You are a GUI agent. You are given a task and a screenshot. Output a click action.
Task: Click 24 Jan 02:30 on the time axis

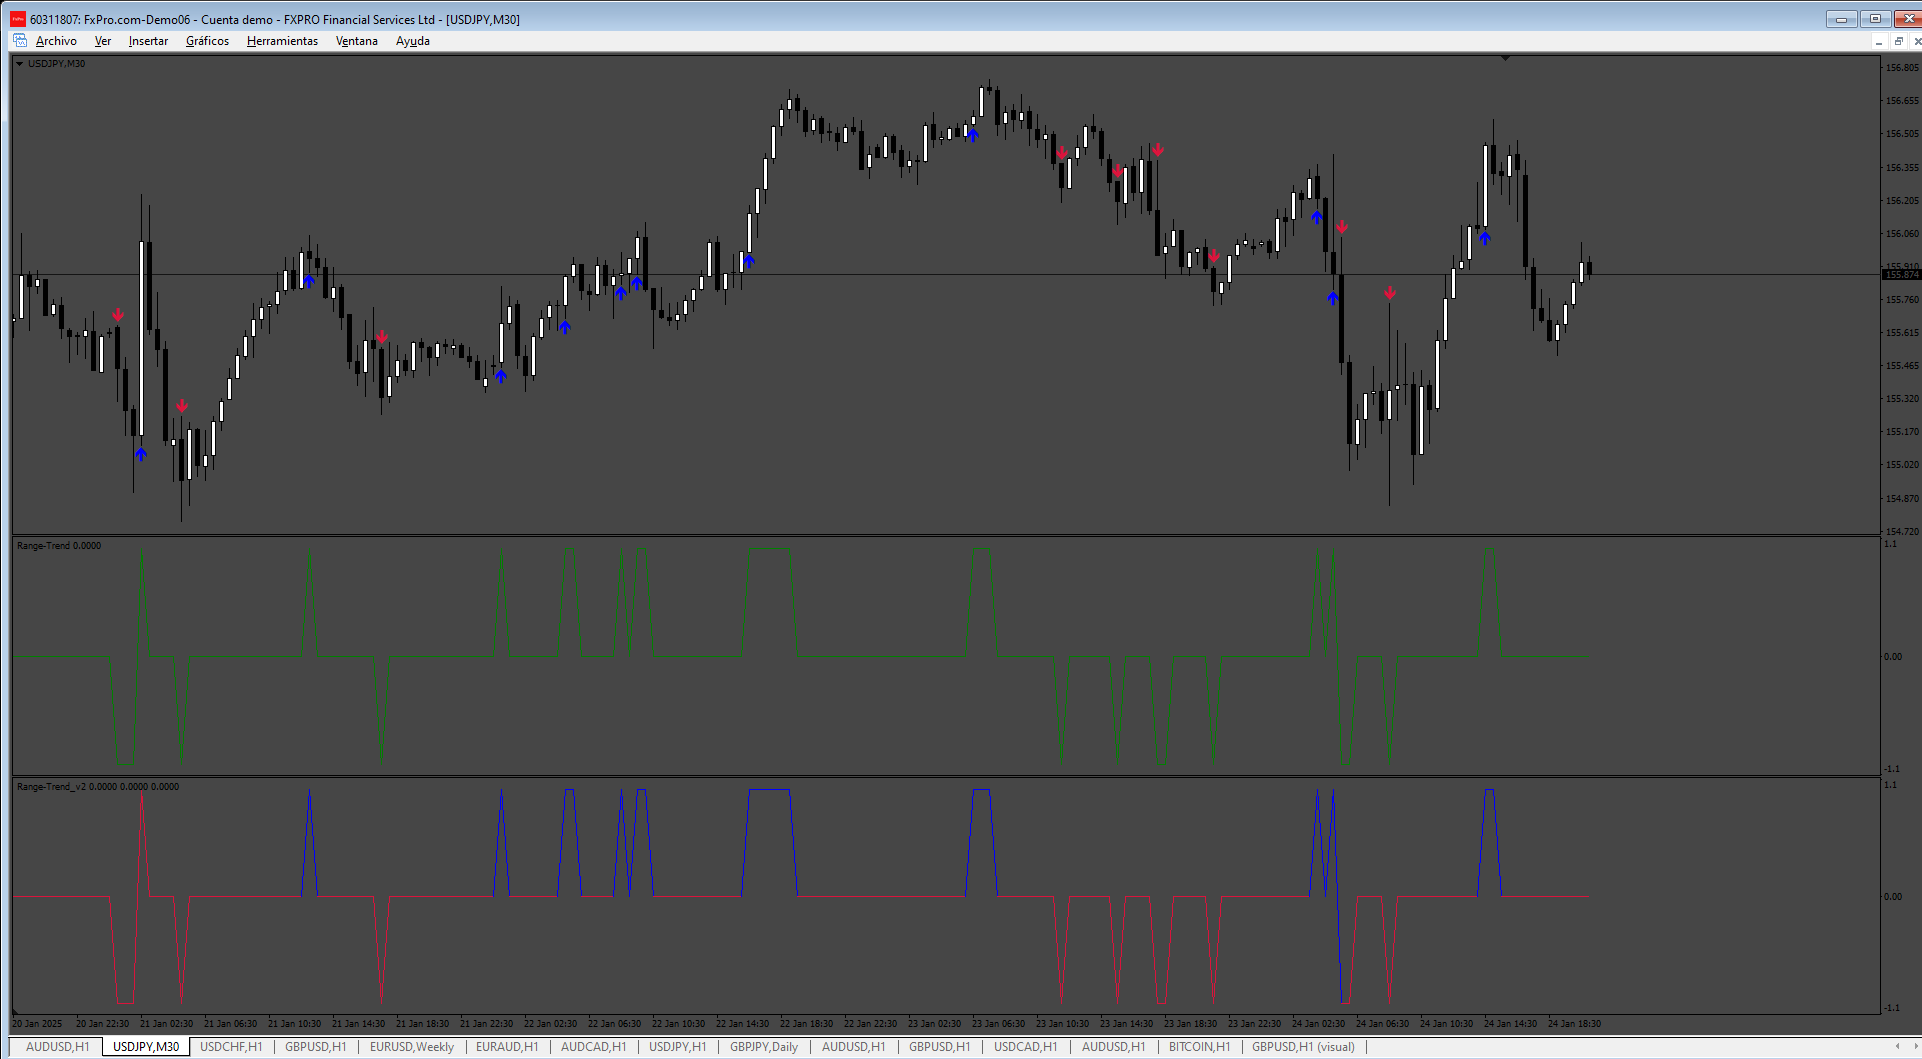click(x=1318, y=1024)
